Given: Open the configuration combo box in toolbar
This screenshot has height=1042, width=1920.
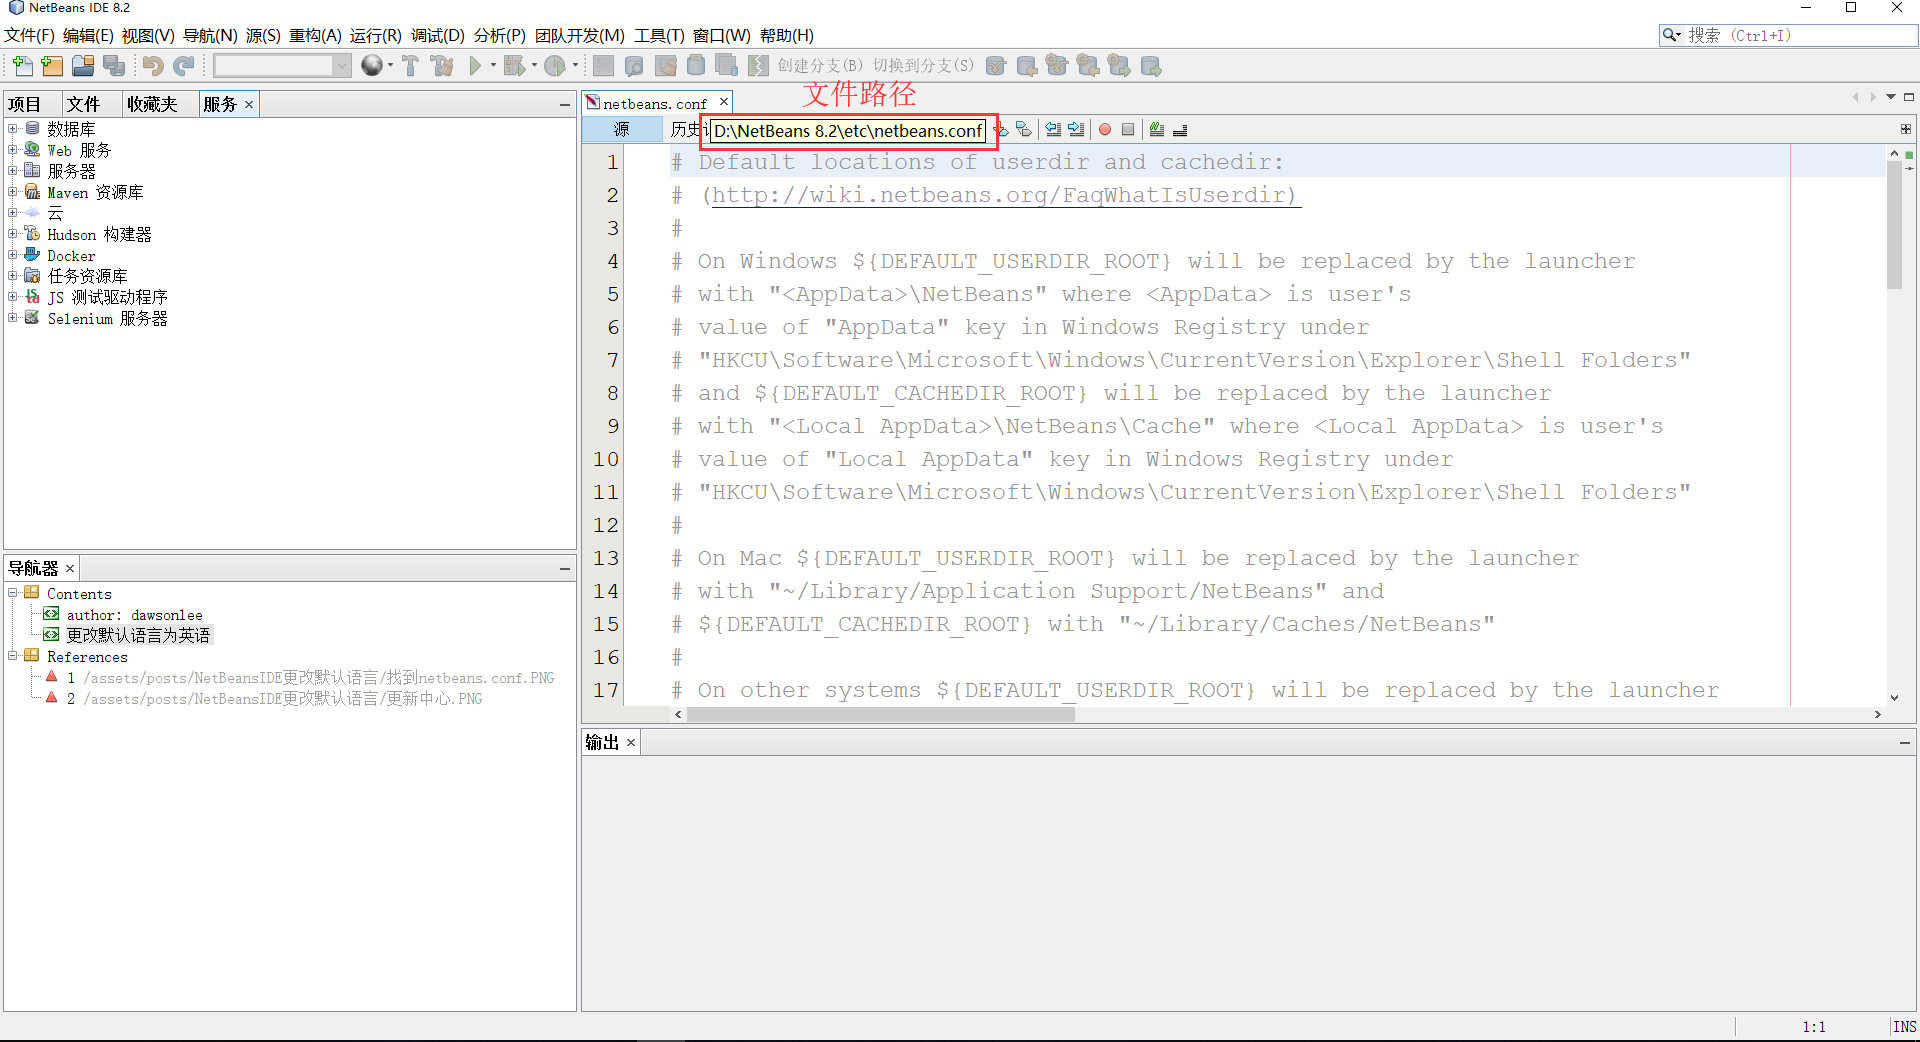Looking at the screenshot, I should pyautogui.click(x=282, y=66).
